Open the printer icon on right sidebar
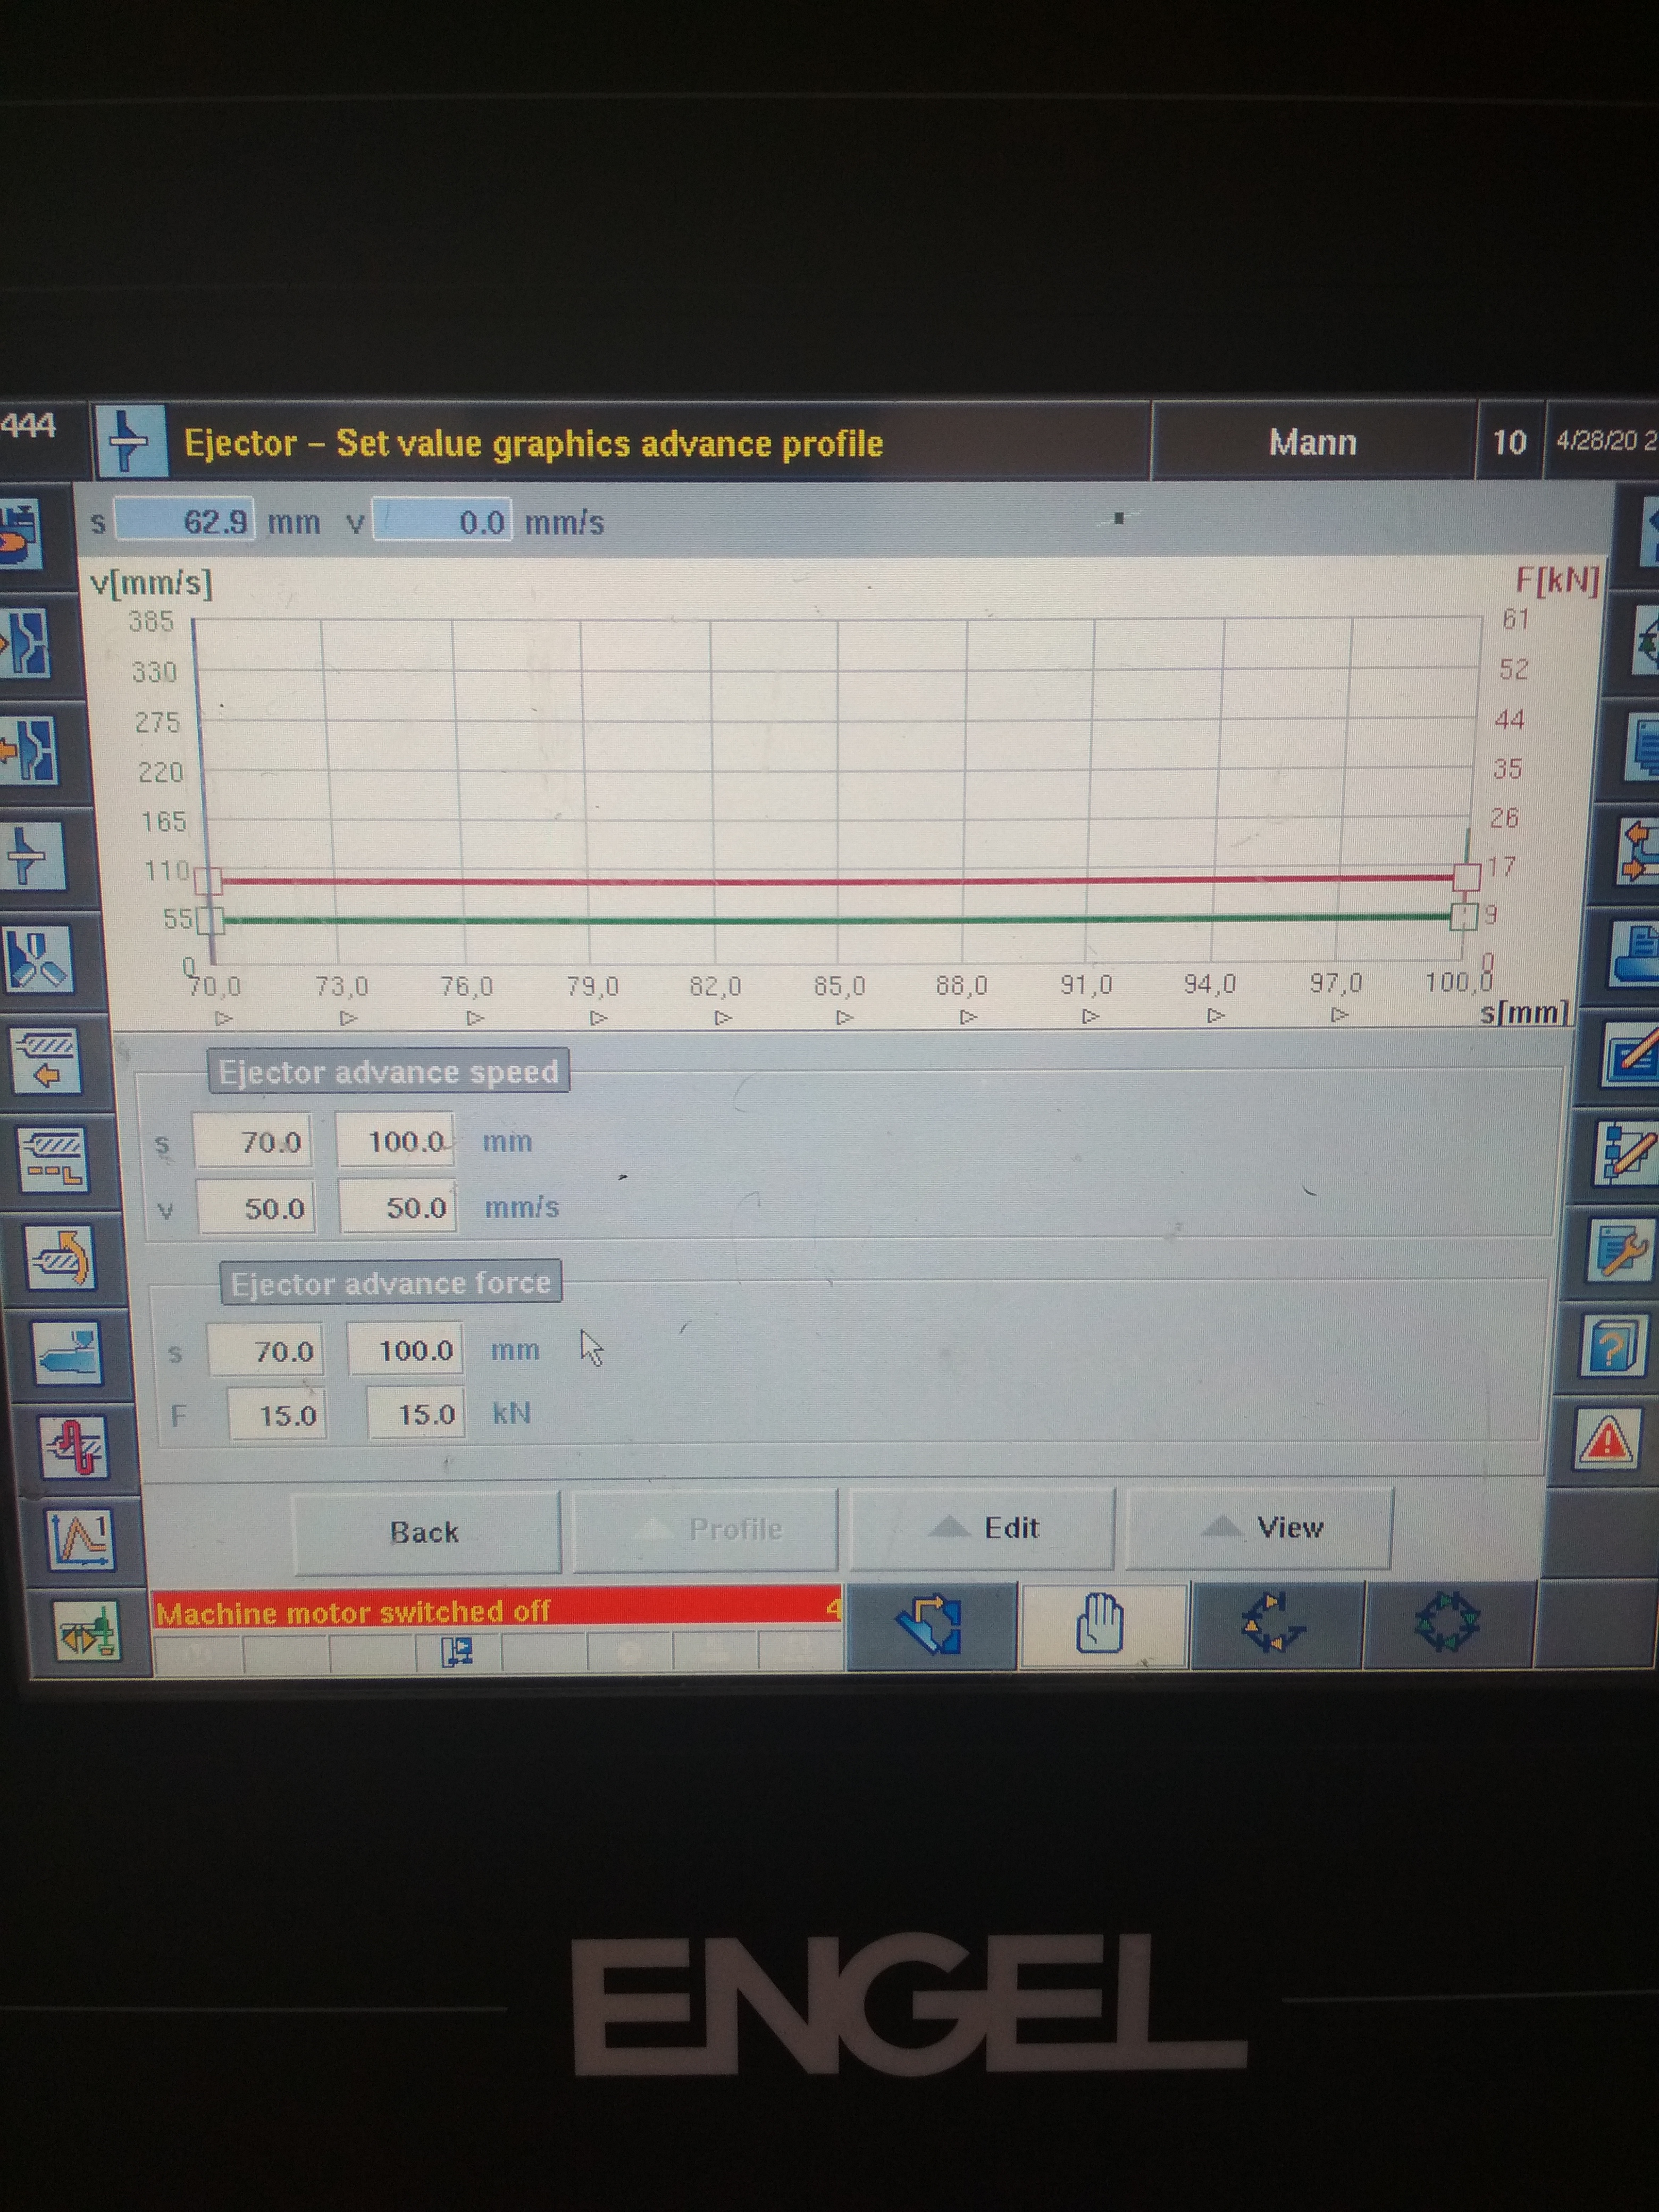Screen dimensions: 1659x2212 (1634, 953)
